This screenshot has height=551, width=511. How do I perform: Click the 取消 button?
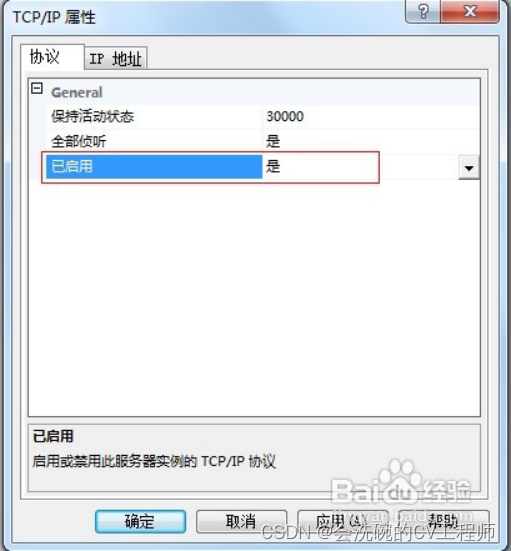tap(241, 521)
